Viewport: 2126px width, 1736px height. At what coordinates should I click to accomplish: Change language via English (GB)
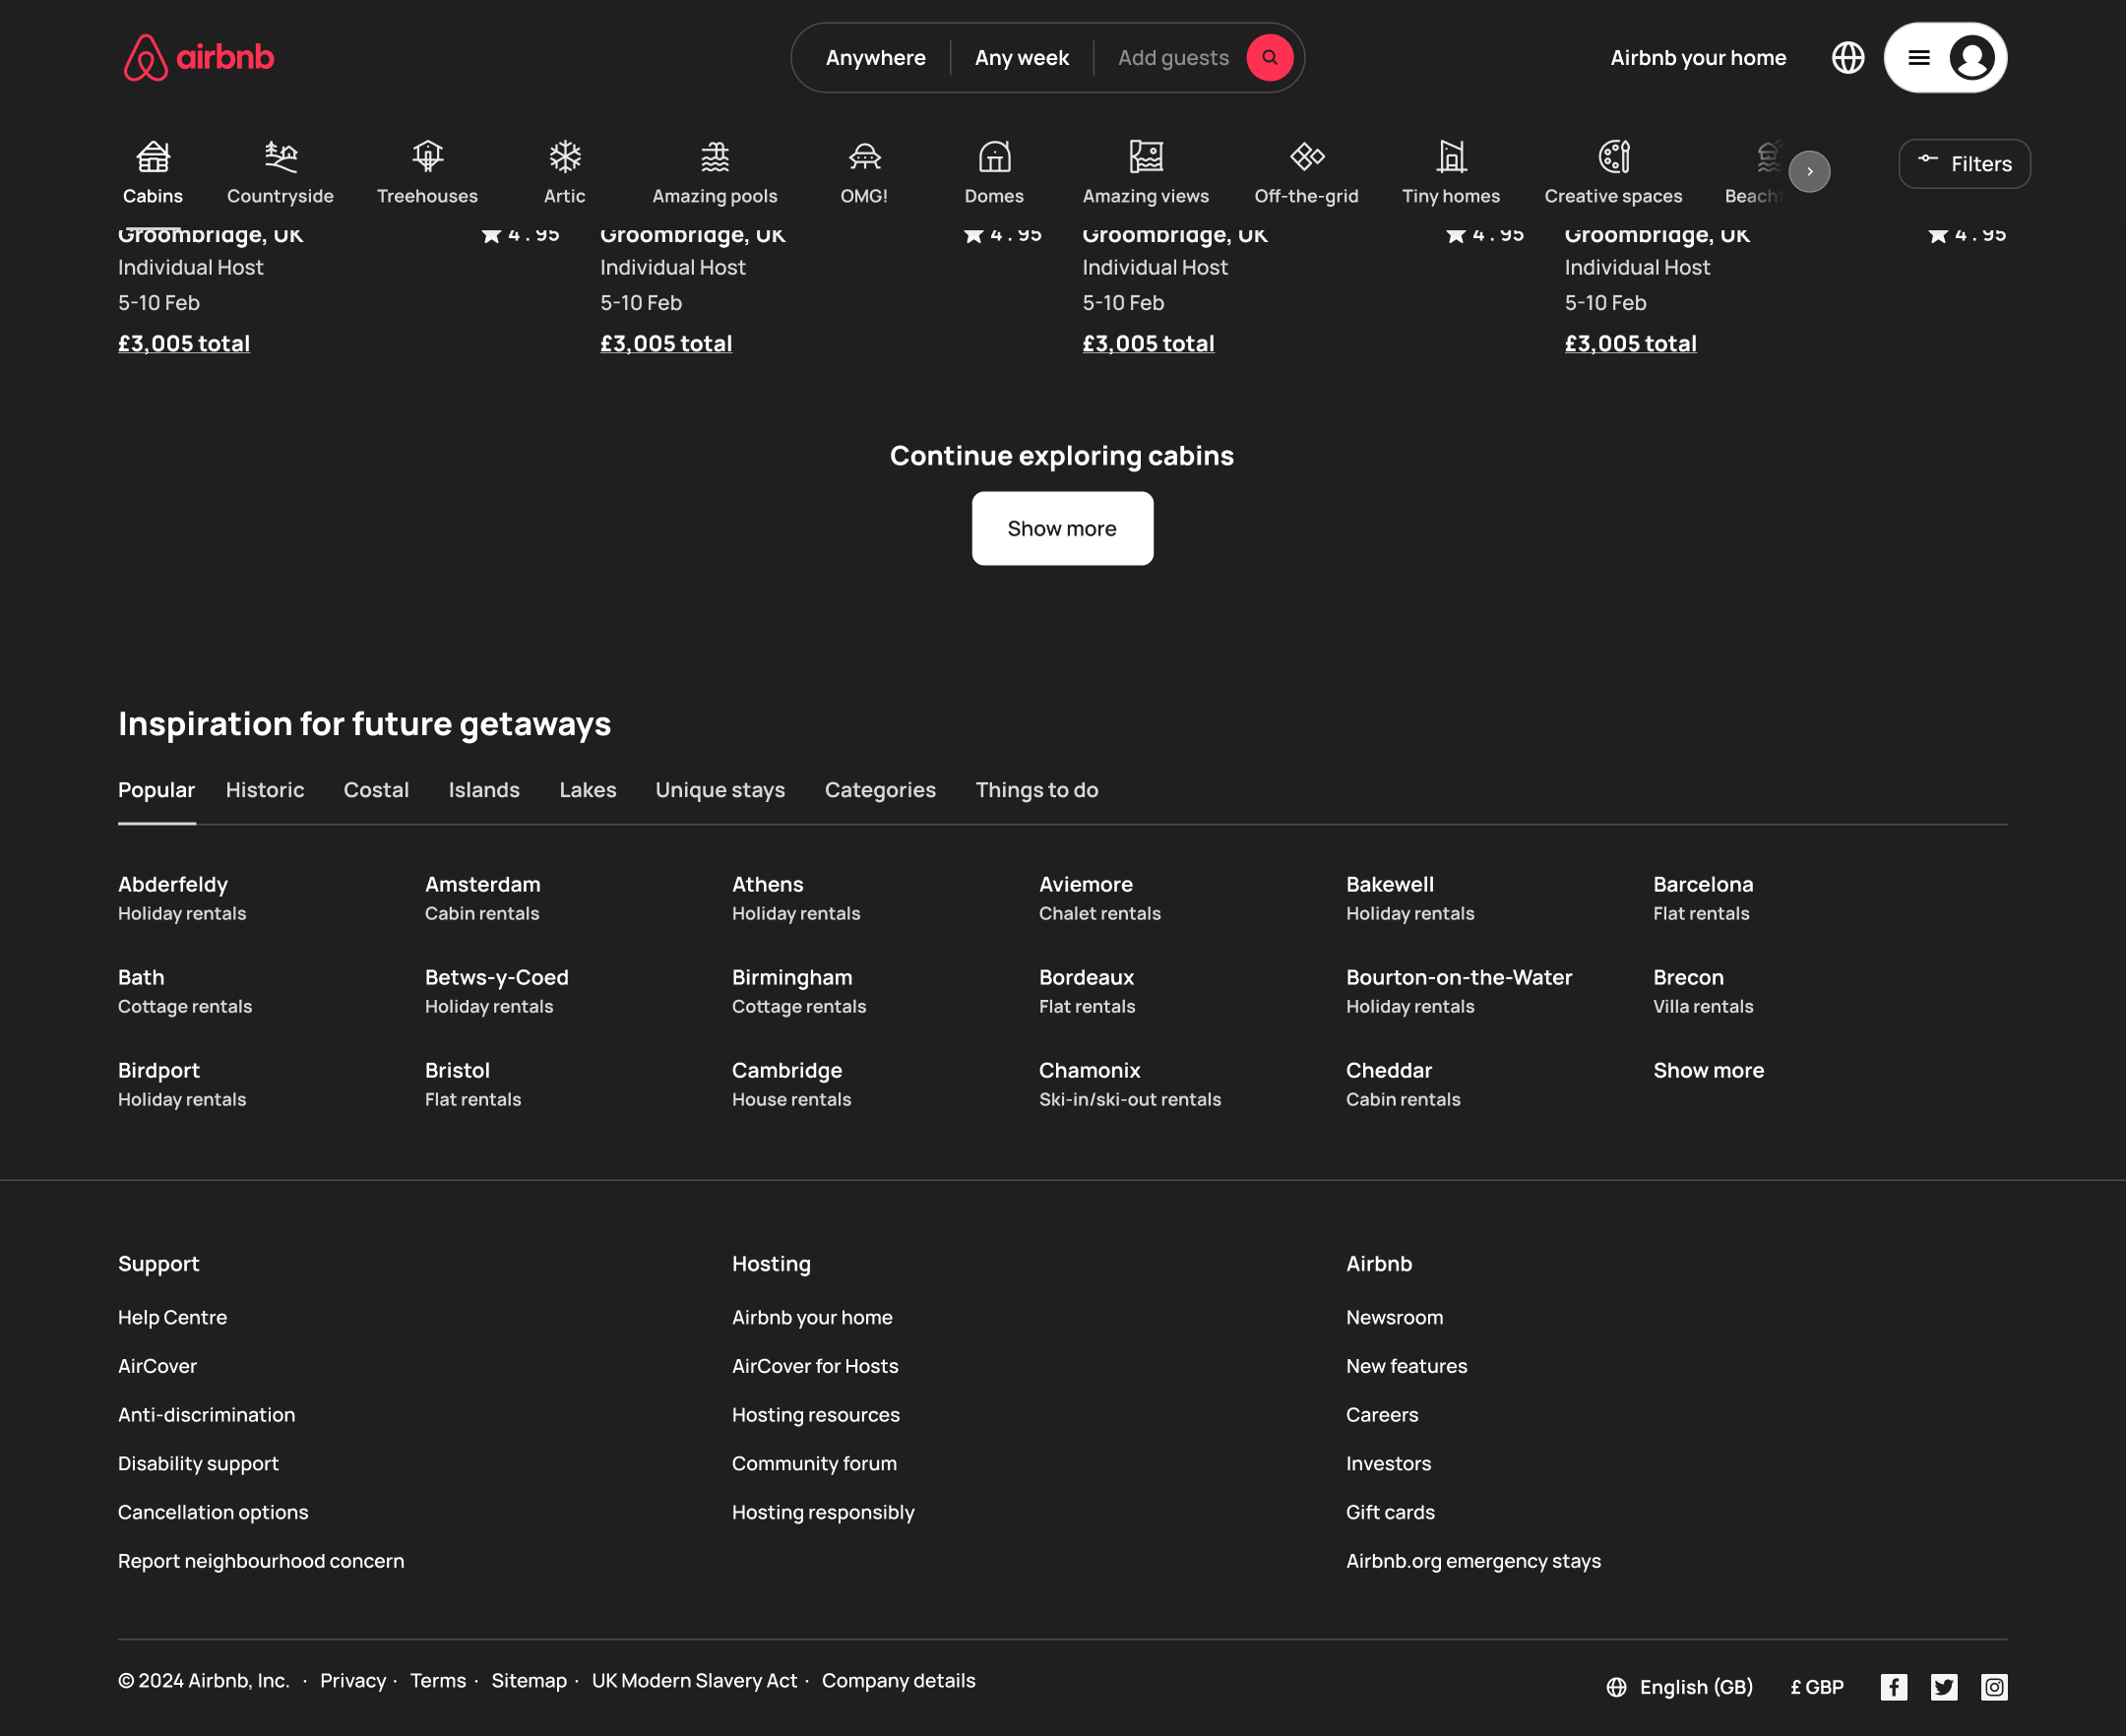pyautogui.click(x=1696, y=1687)
